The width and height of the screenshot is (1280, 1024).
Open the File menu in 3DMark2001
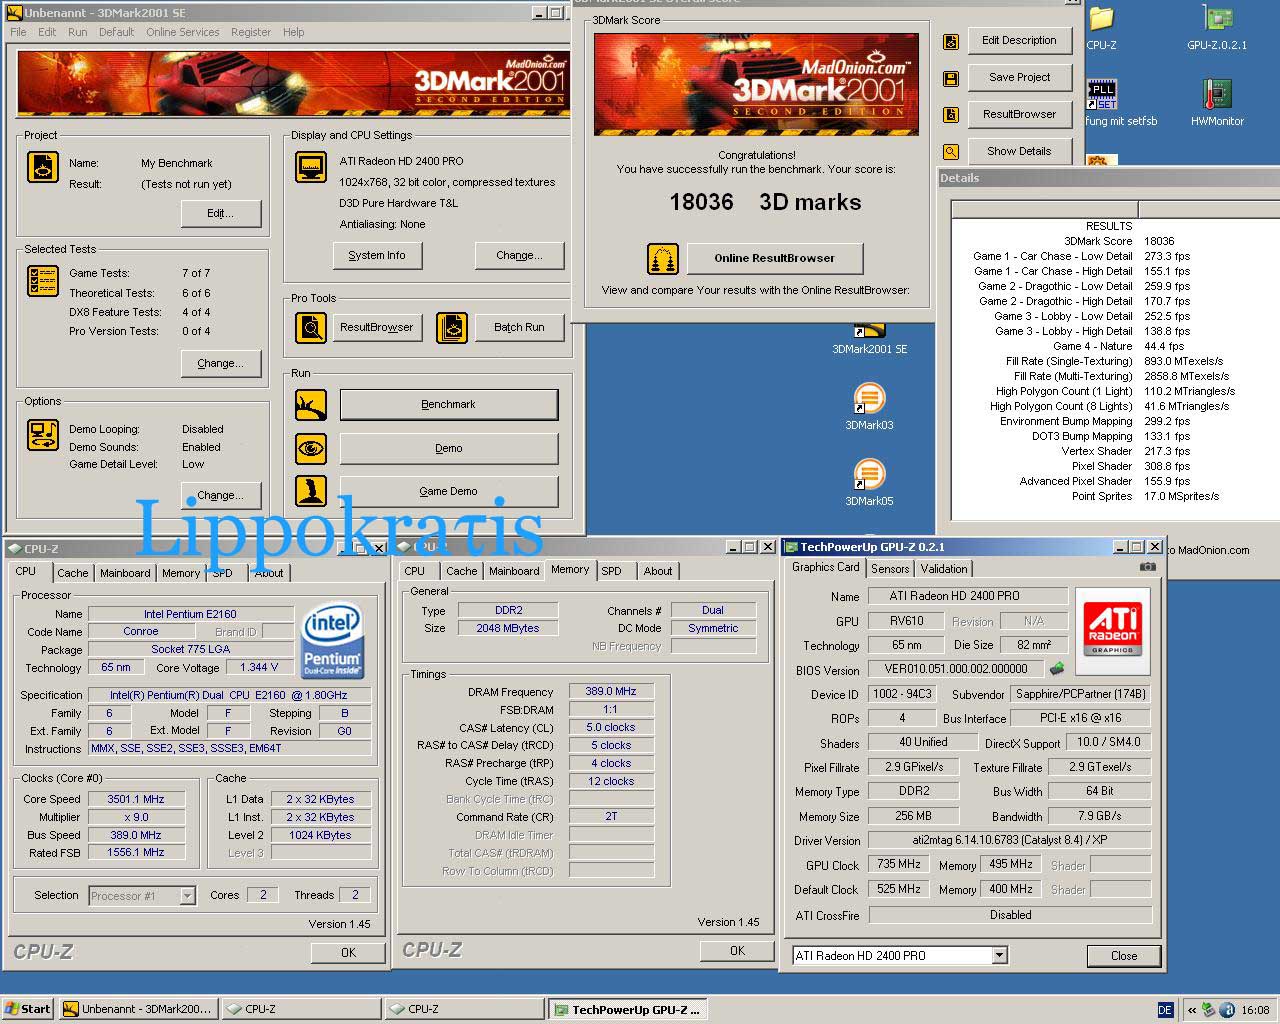click(x=18, y=32)
